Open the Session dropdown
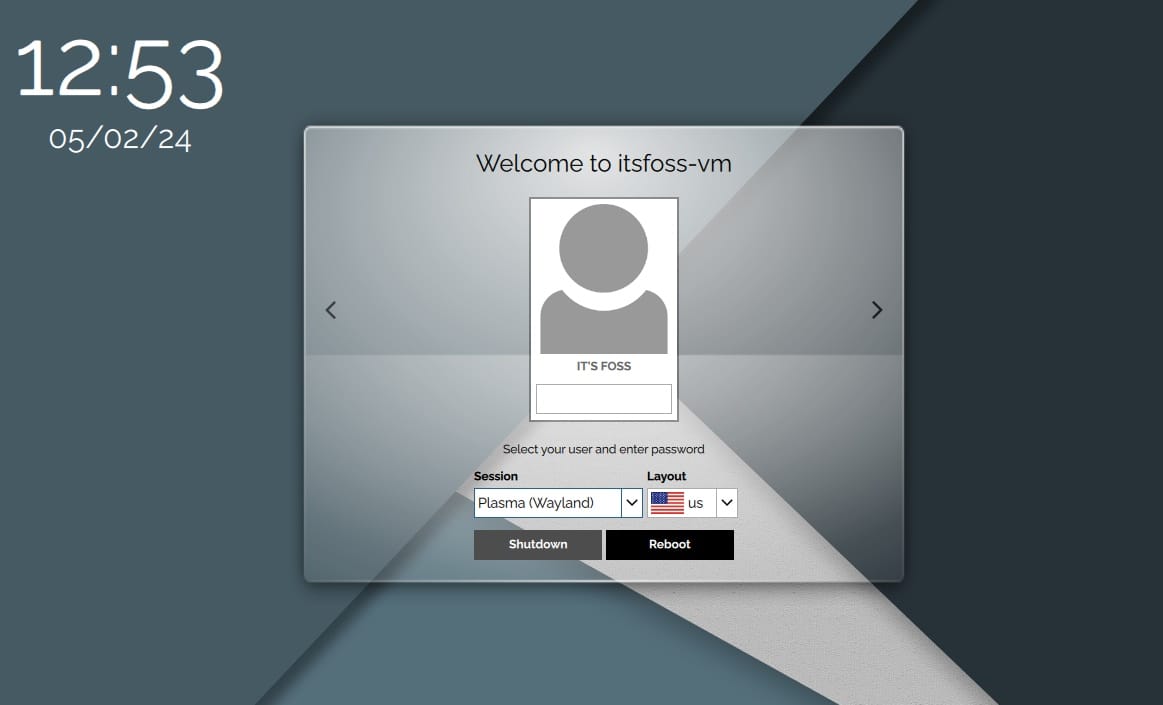Viewport: 1163px width, 705px height. tap(631, 502)
